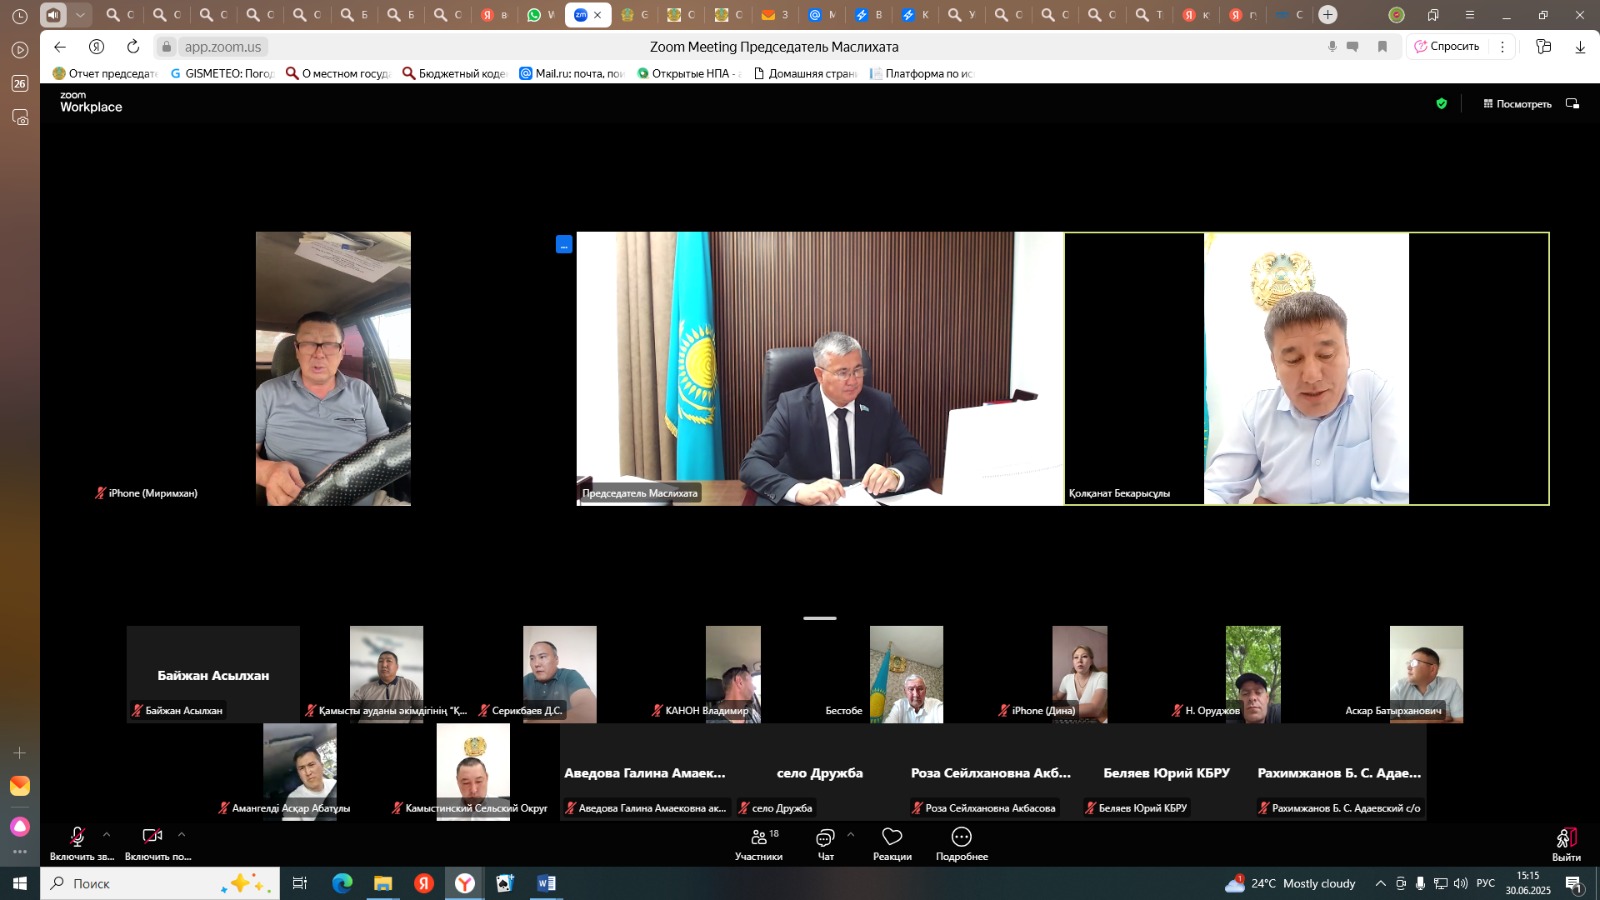The height and width of the screenshot is (900, 1600).
Task: Open the Чат chat panel
Action: [825, 843]
